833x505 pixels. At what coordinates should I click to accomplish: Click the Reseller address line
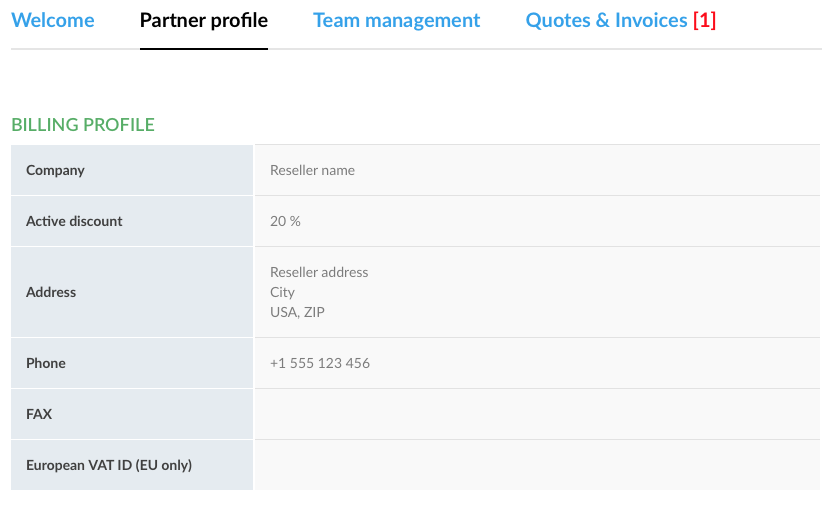319,272
